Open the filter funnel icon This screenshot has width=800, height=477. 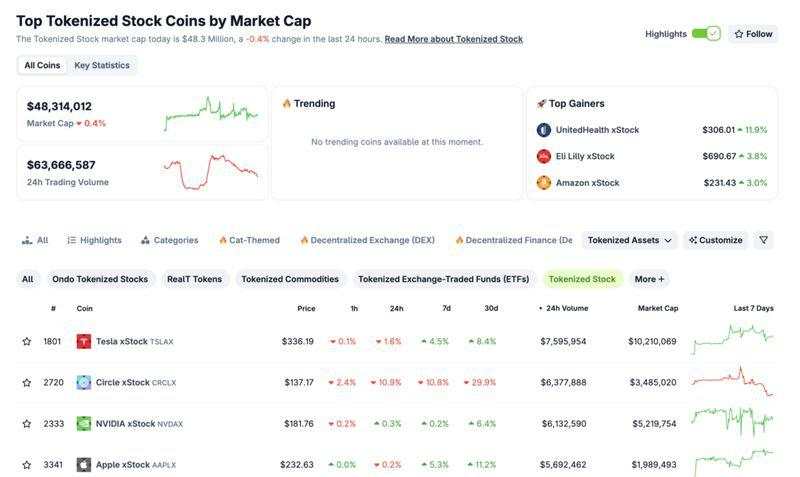(764, 240)
